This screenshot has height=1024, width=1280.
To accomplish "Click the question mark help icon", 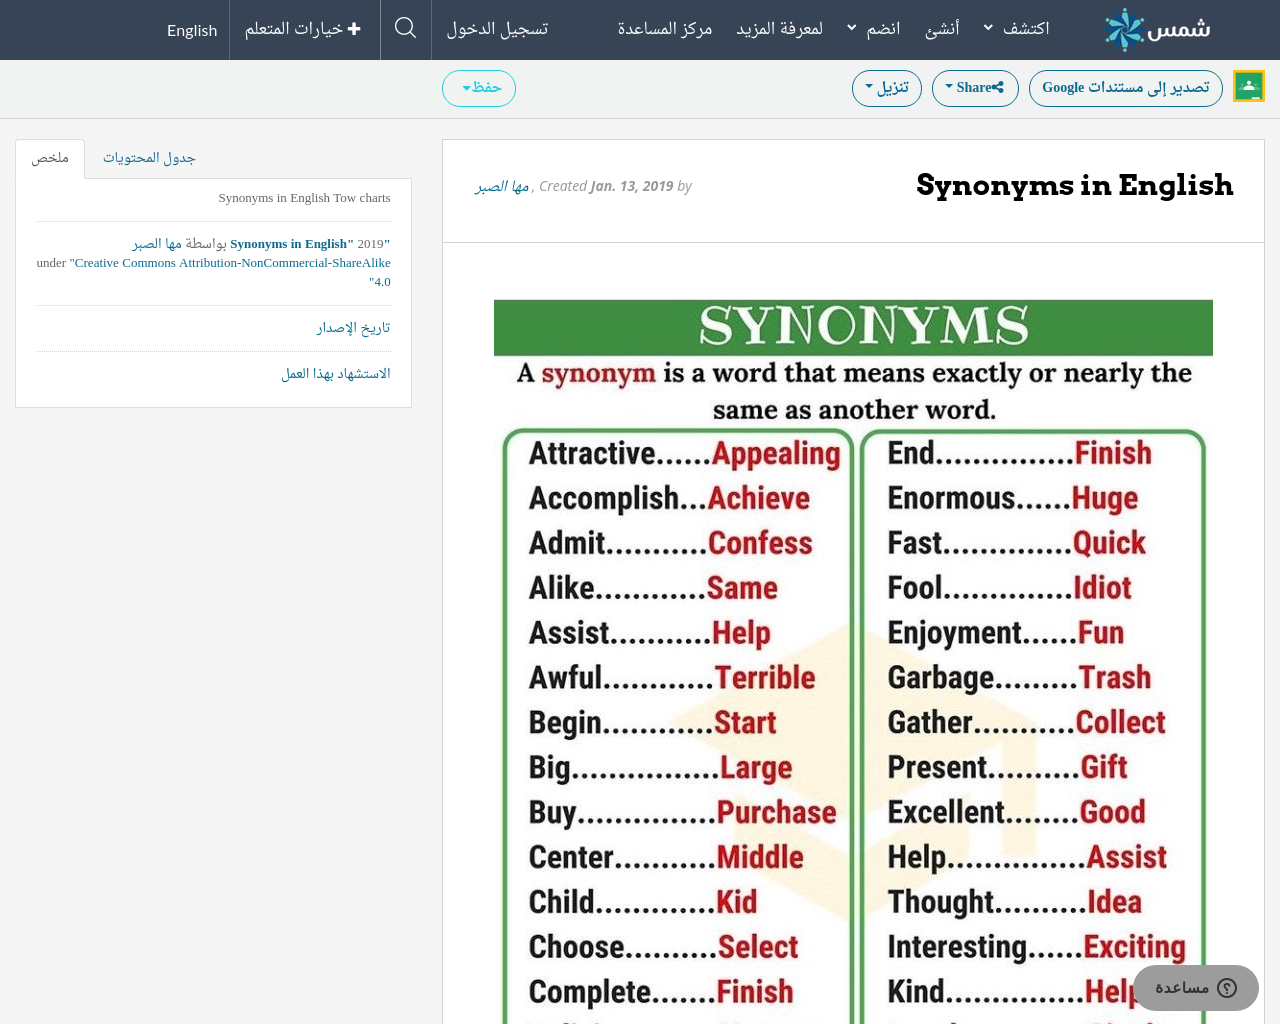I will point(1227,988).
